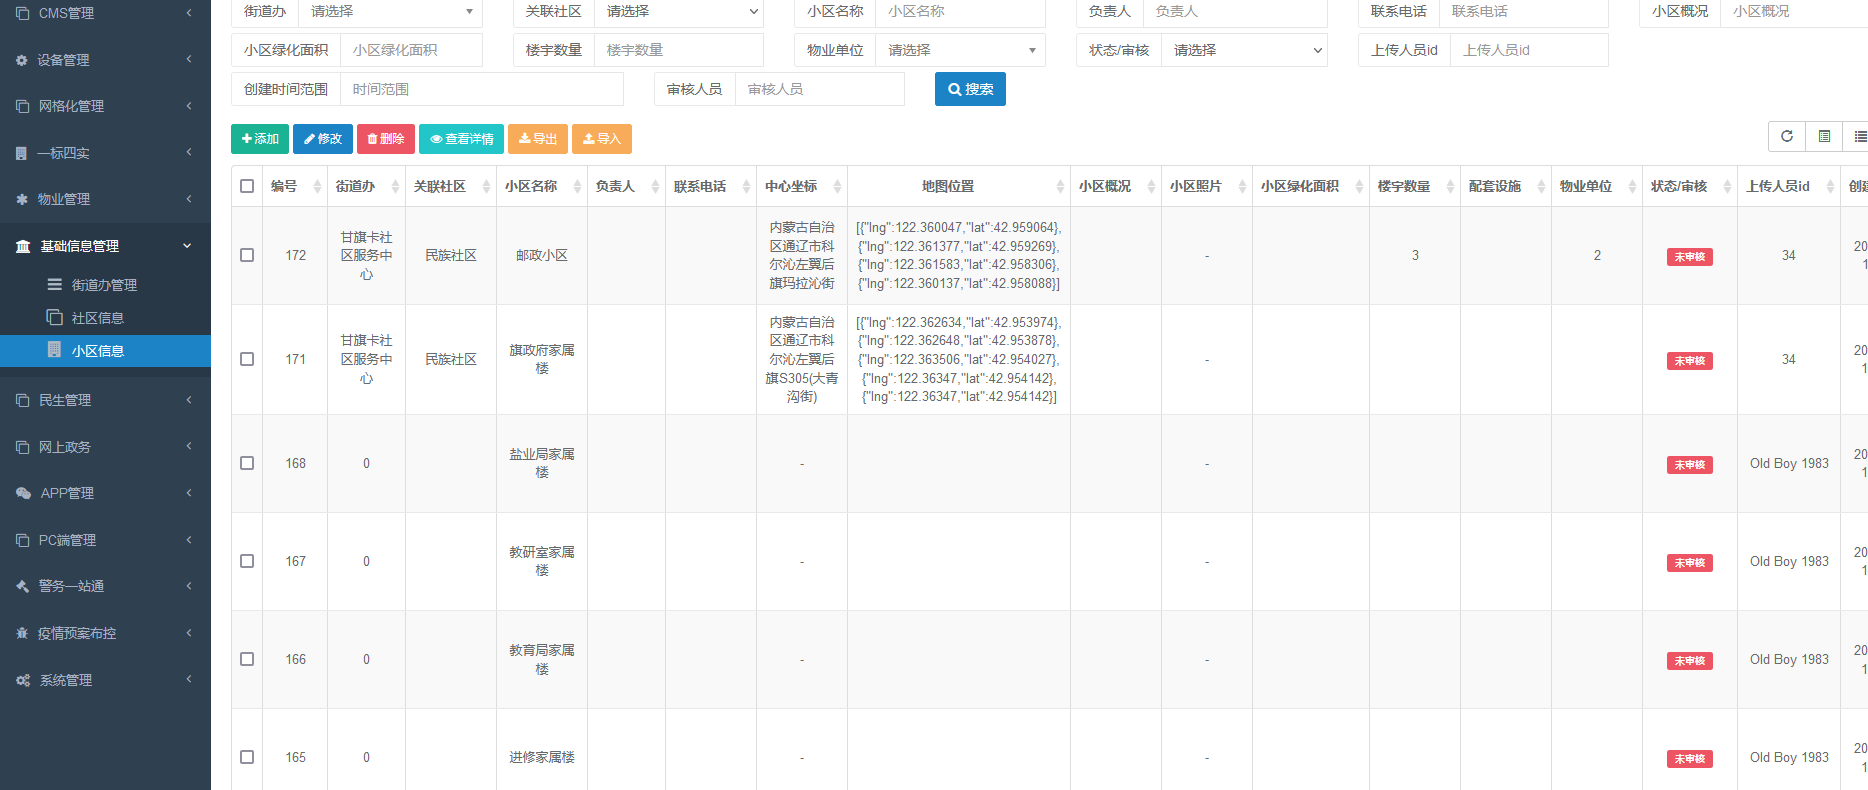Image resolution: width=1868 pixels, height=790 pixels.
Task: Click the refresh table icon
Action: [1786, 137]
